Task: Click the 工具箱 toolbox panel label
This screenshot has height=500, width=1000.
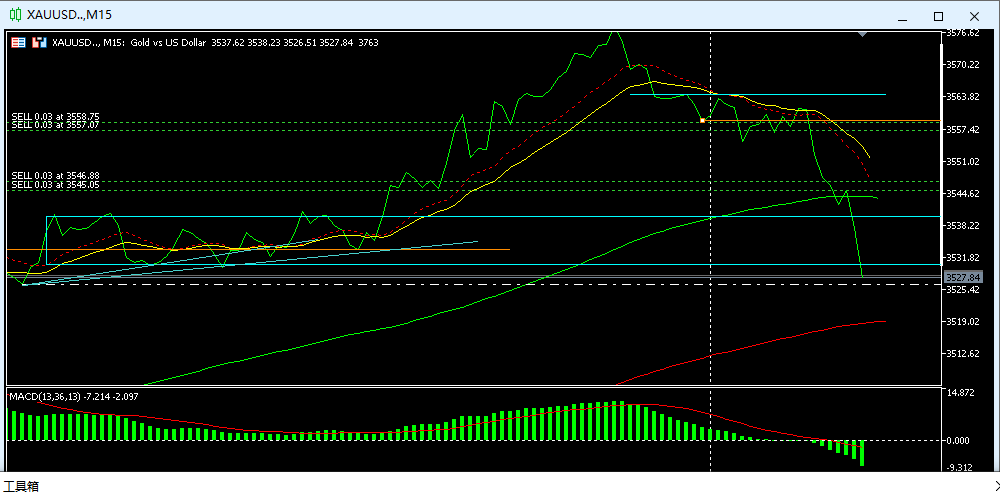Action: coord(21,487)
